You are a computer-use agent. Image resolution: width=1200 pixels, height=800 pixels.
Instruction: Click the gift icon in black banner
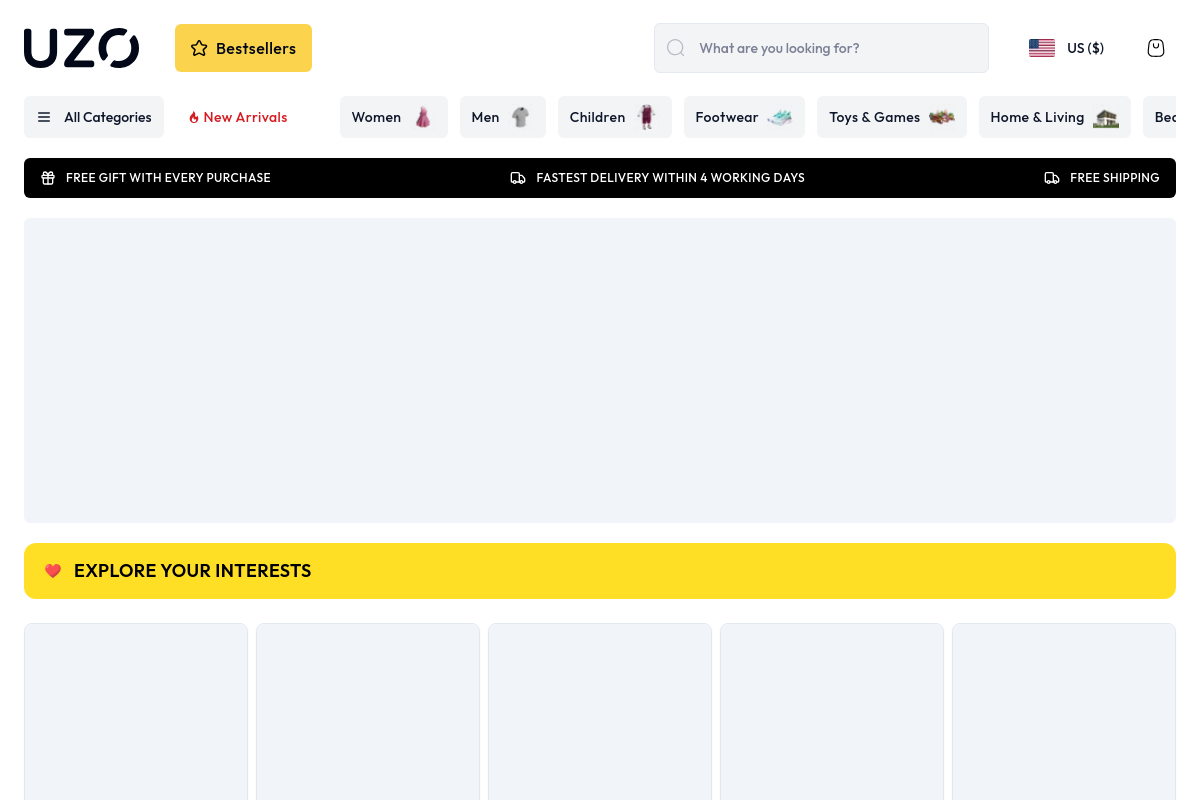(48, 178)
